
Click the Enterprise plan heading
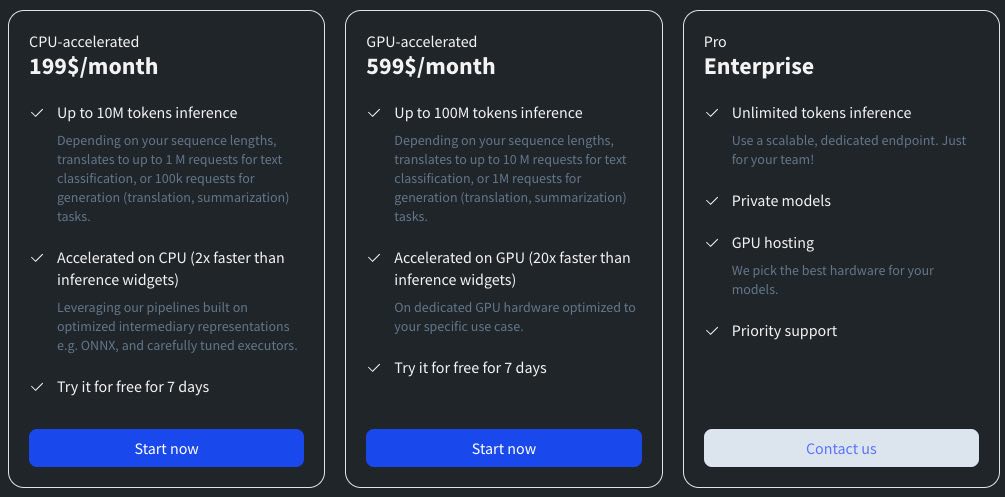[758, 67]
